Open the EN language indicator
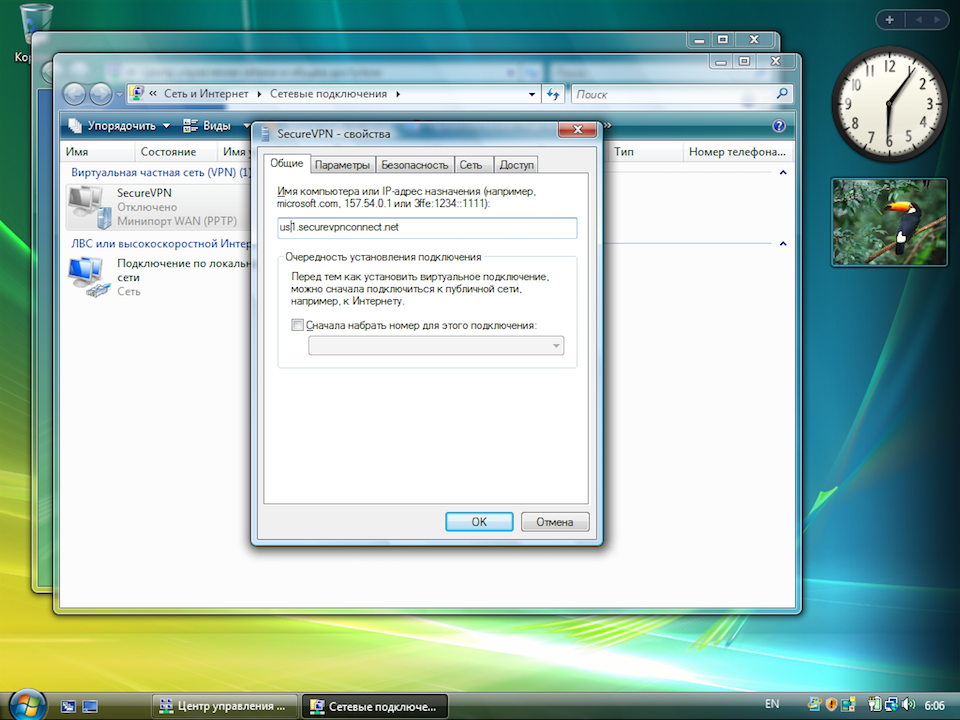 click(772, 704)
